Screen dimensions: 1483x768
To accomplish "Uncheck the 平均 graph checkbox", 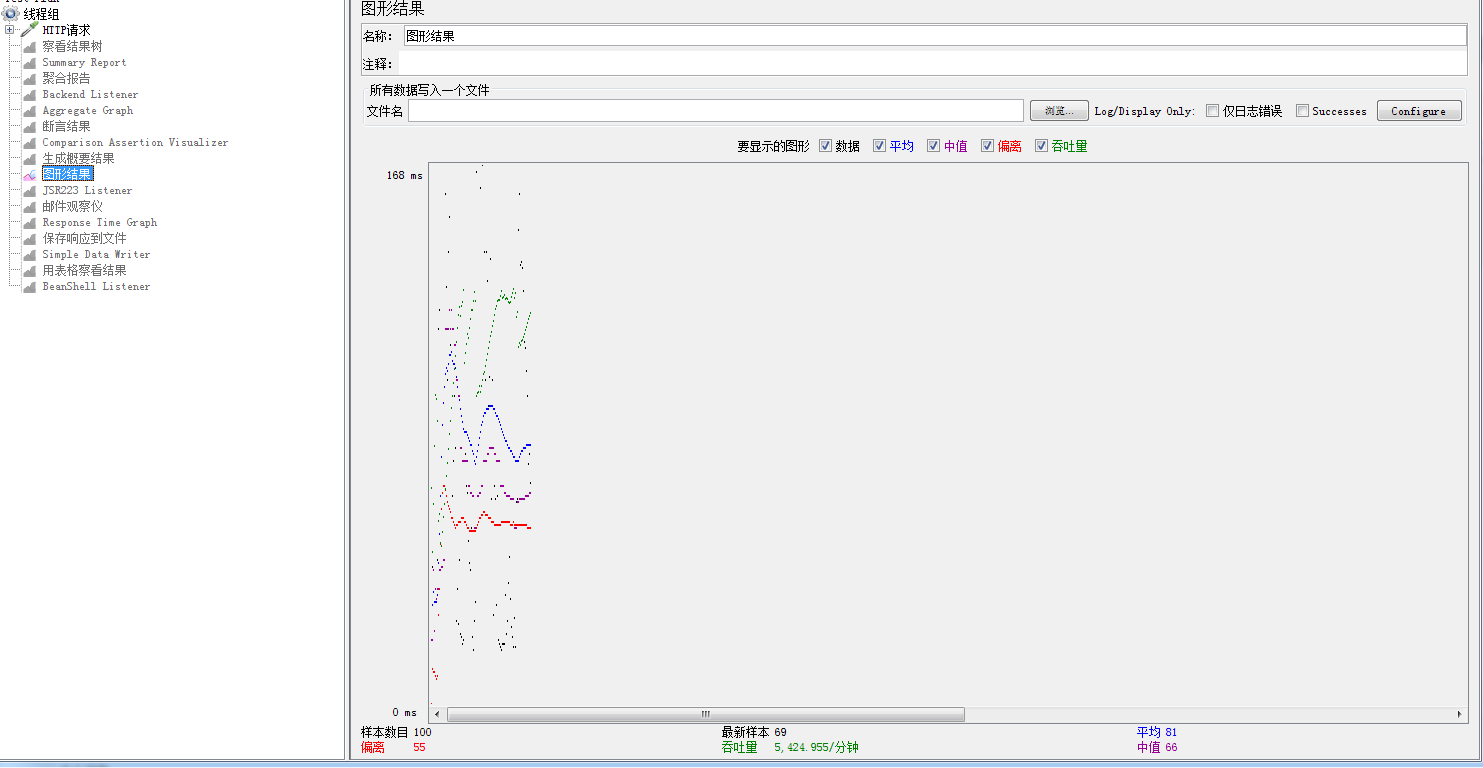I will point(879,146).
